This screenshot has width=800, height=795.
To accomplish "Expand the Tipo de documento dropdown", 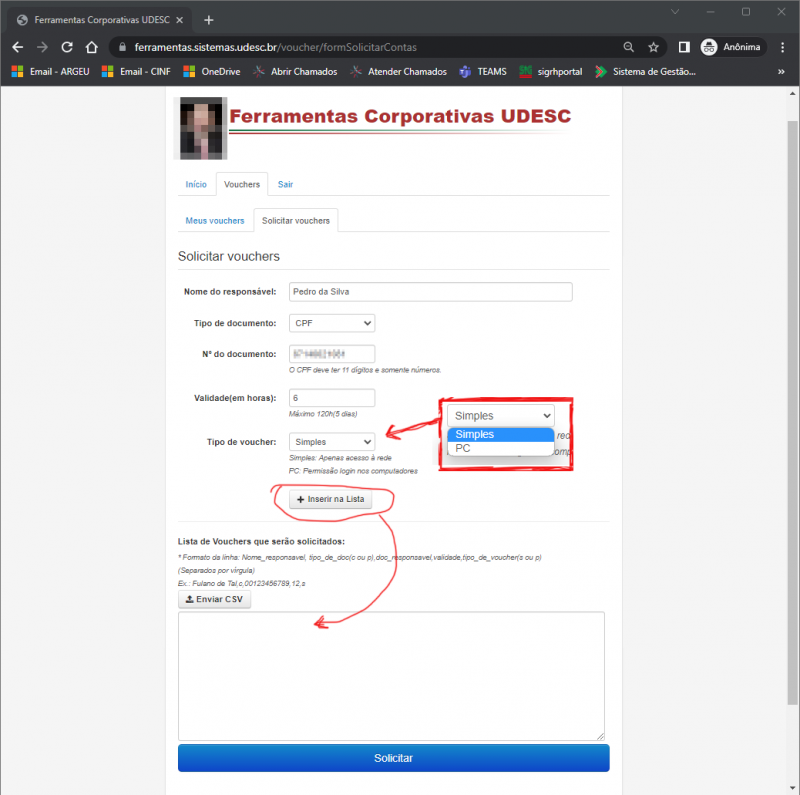I will (x=331, y=323).
